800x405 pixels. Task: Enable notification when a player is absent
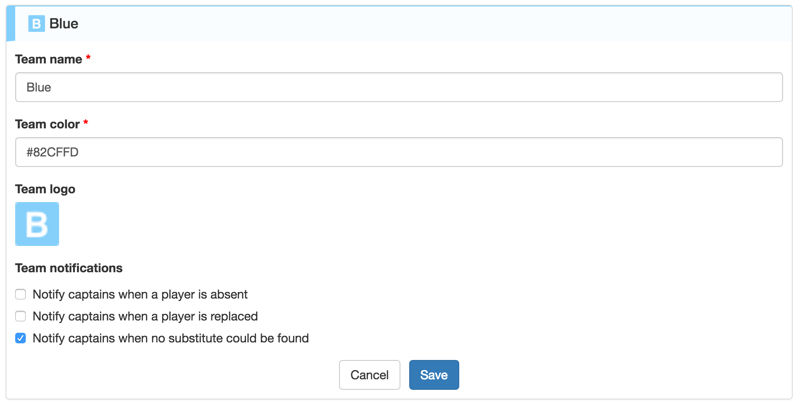click(20, 294)
